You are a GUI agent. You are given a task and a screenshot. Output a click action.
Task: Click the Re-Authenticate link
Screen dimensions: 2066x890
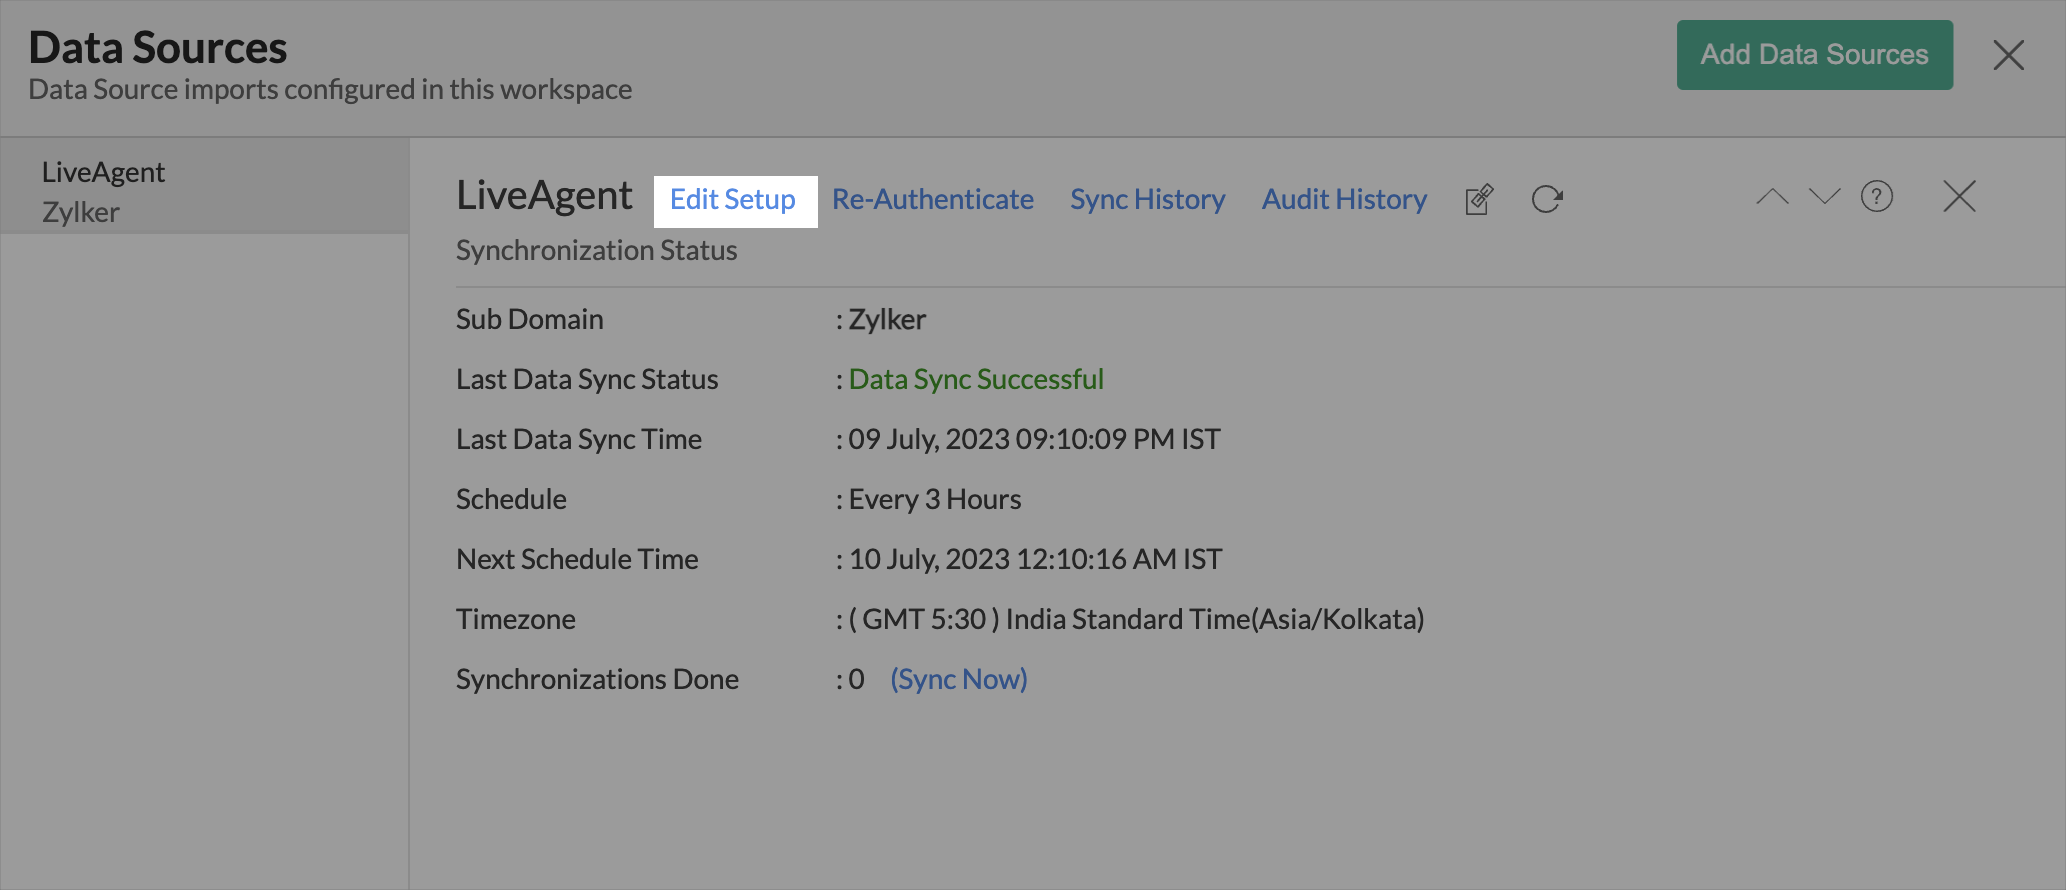[x=932, y=200]
